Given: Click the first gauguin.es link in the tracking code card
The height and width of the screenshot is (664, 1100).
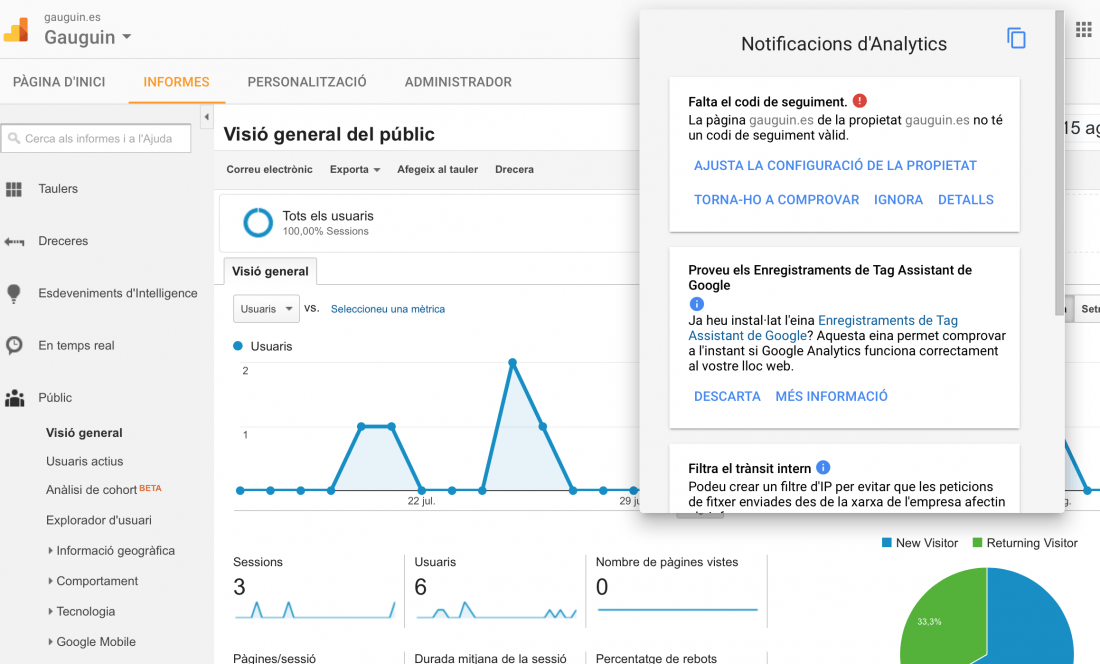Looking at the screenshot, I should tap(781, 120).
